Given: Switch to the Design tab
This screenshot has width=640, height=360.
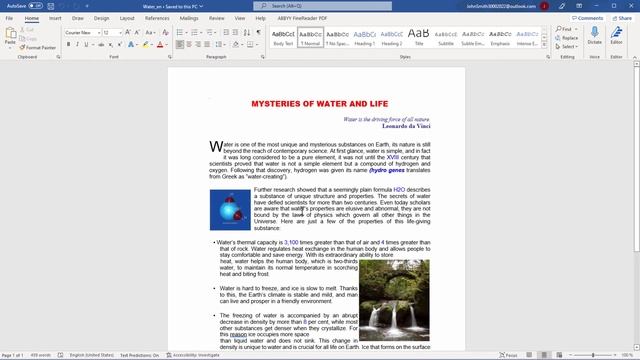Looking at the screenshot, I should [x=101, y=18].
